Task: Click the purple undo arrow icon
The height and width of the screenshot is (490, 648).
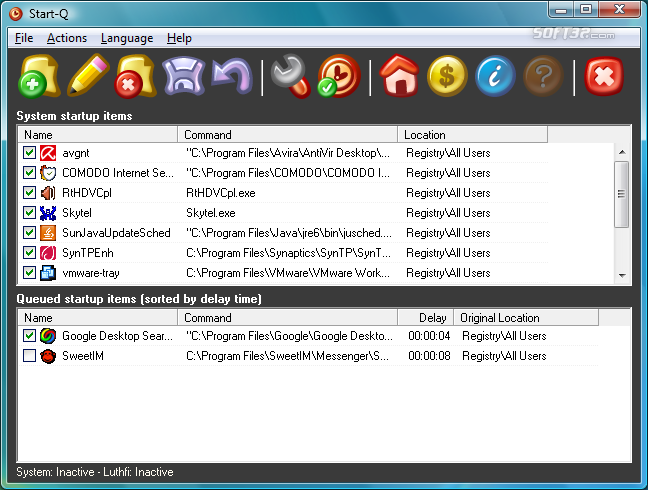Action: [x=231, y=76]
